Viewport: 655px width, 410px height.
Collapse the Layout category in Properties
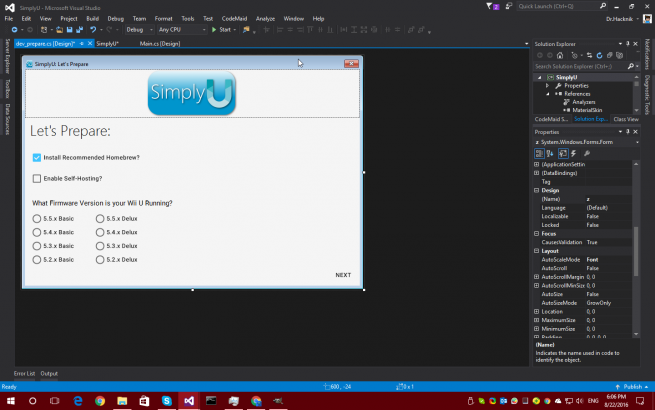tap(537, 251)
